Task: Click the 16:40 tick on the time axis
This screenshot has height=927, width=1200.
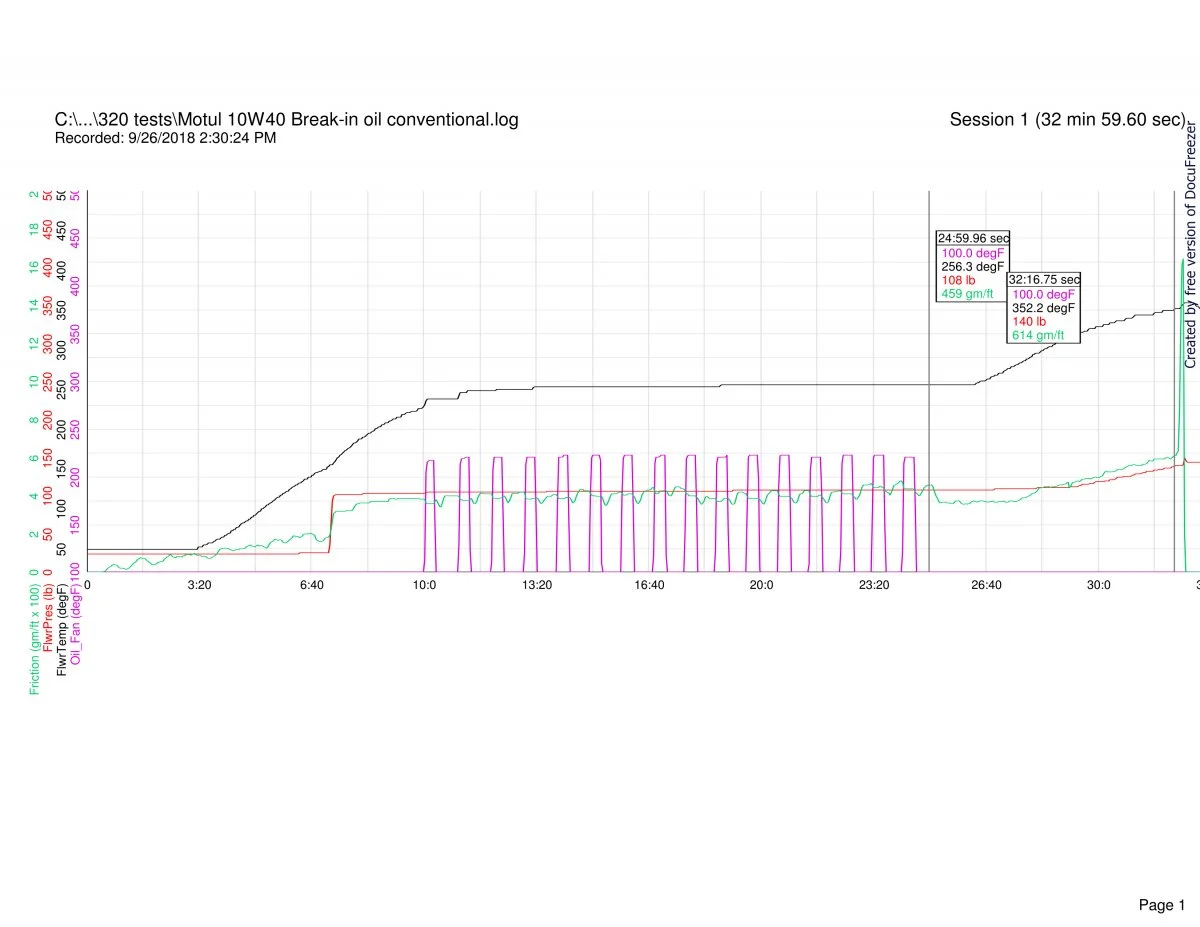Action: pyautogui.click(x=649, y=585)
